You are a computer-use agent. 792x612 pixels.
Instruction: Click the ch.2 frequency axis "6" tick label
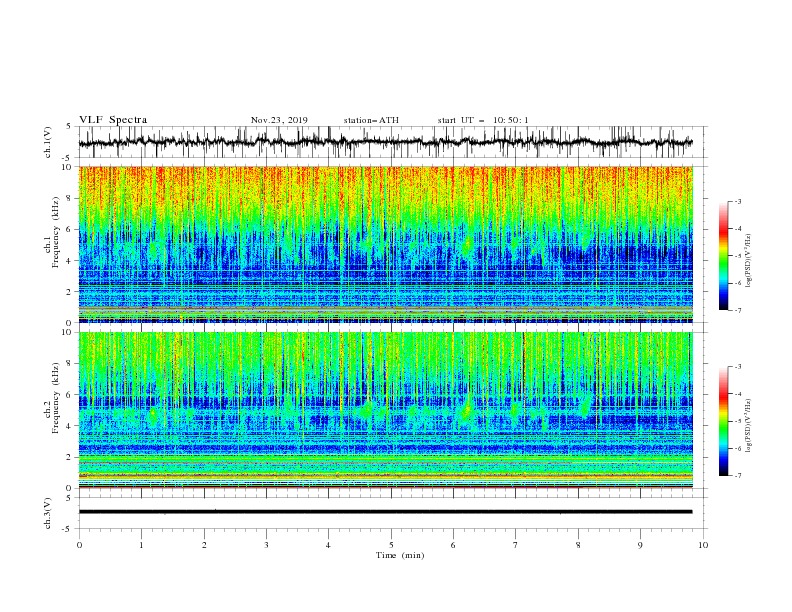point(70,395)
